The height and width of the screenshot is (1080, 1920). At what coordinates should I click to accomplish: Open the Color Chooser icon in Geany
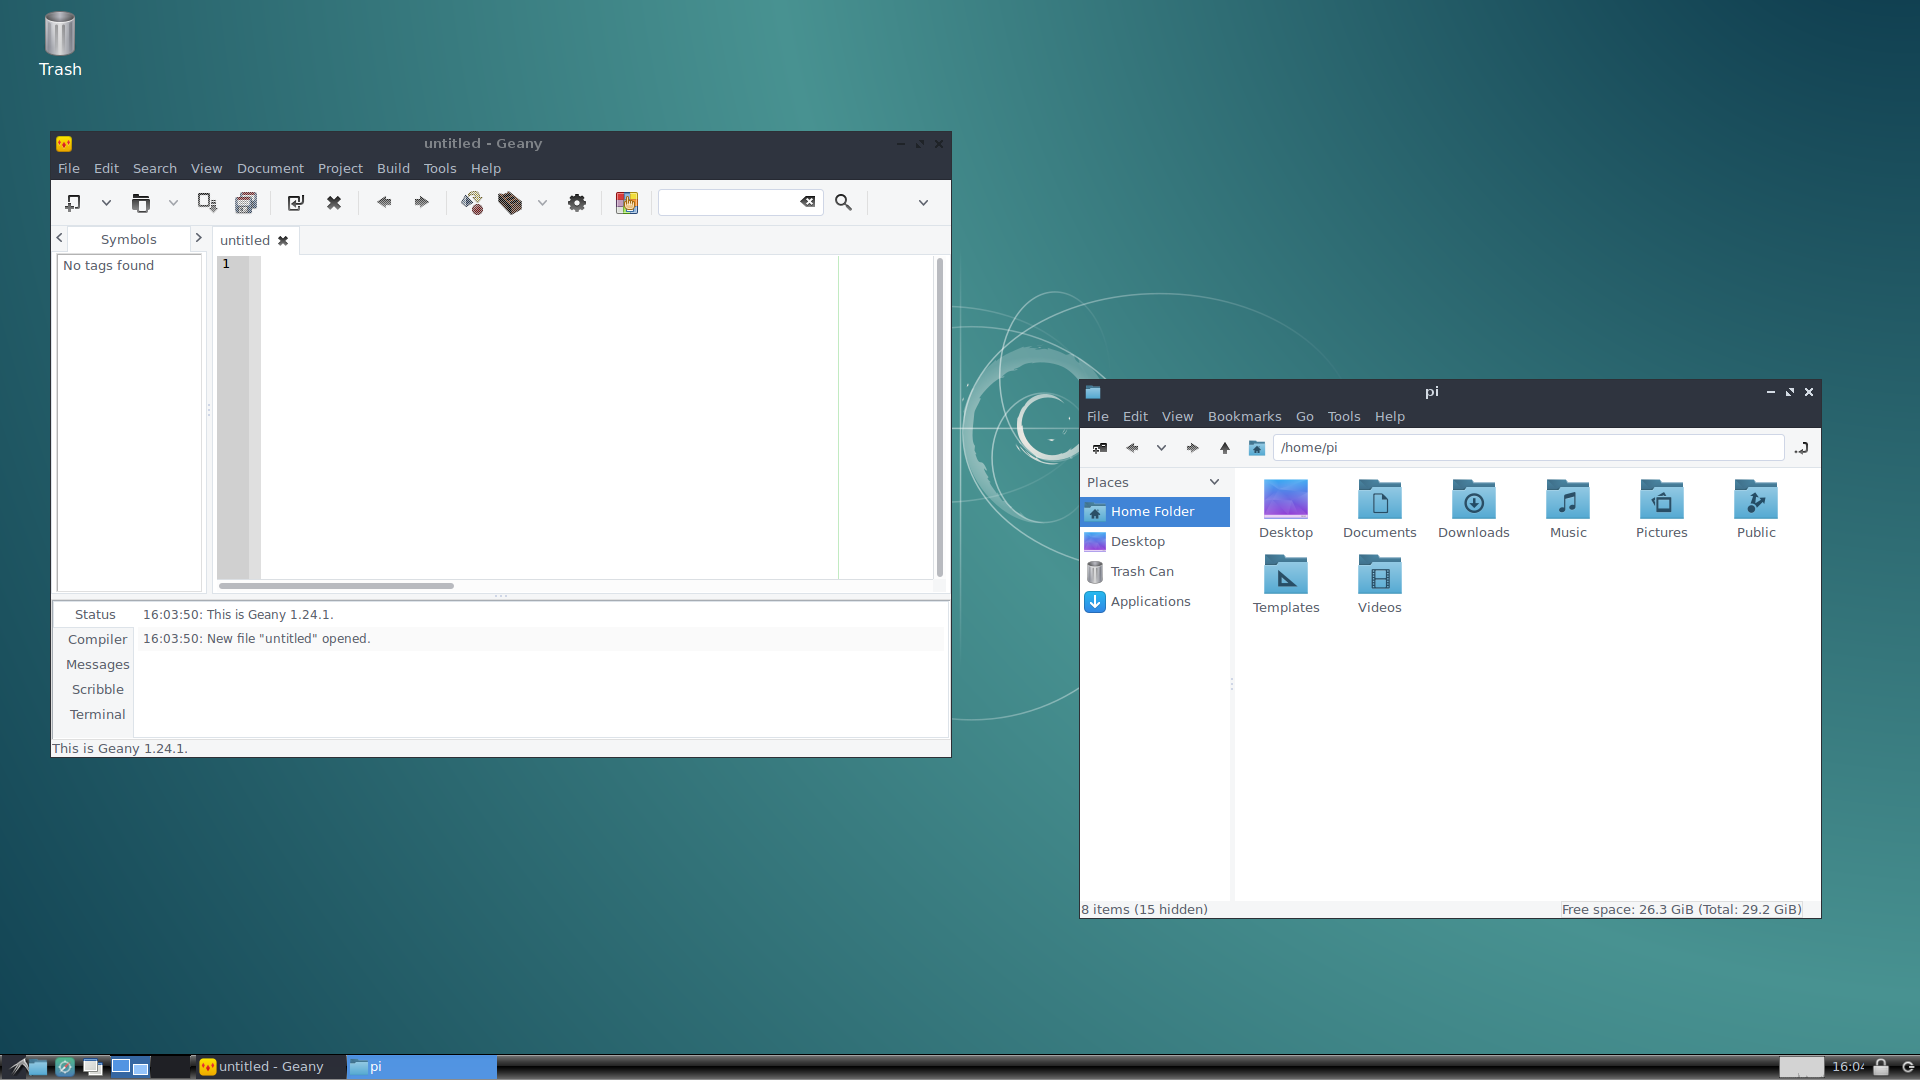627,203
